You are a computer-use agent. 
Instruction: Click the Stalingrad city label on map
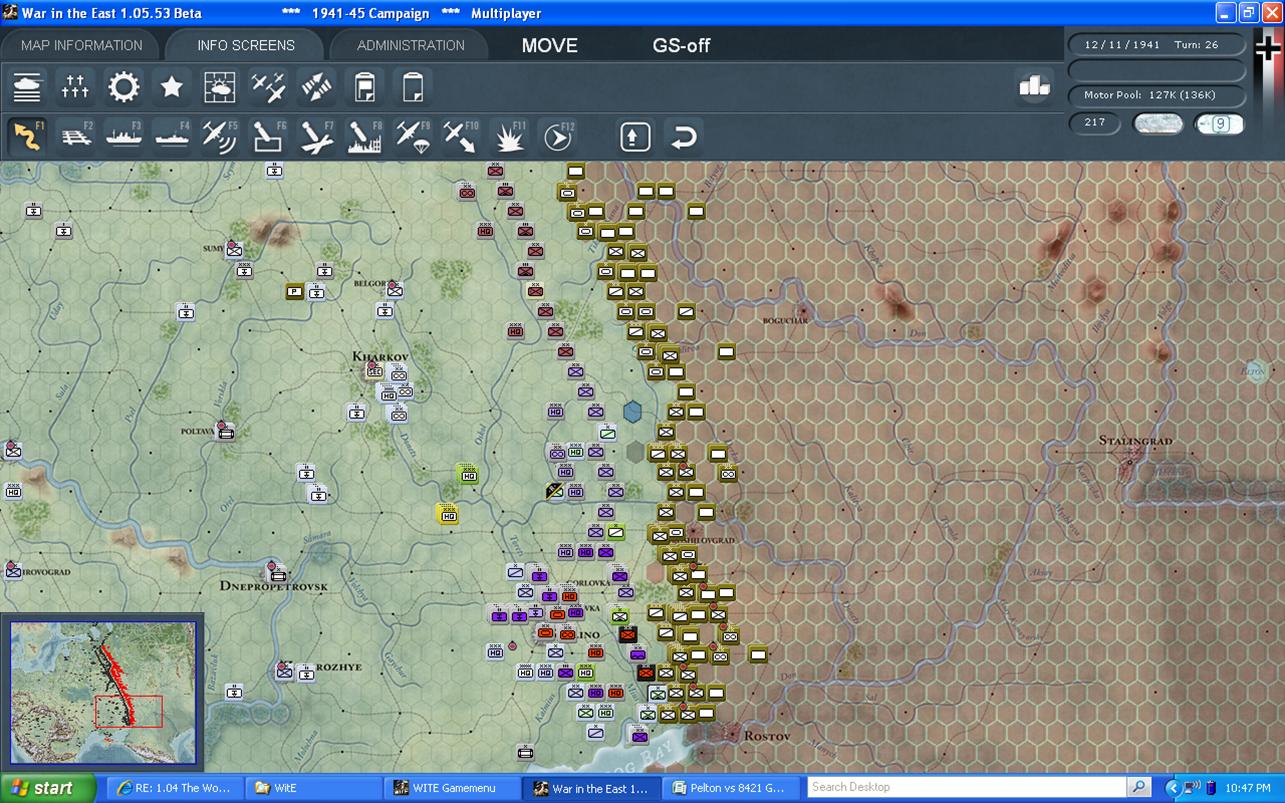tap(1136, 441)
